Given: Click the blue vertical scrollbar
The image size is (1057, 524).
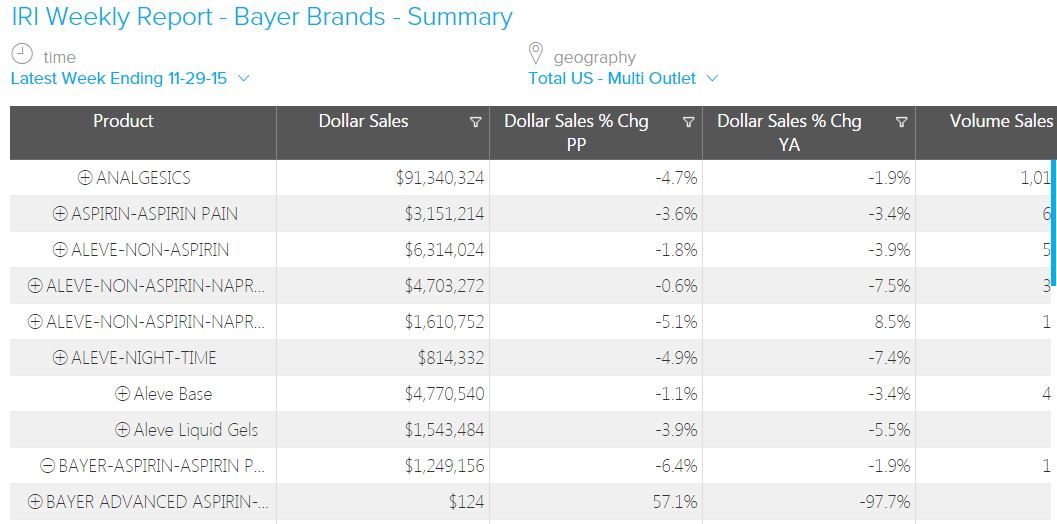Looking at the screenshot, I should (1053, 220).
